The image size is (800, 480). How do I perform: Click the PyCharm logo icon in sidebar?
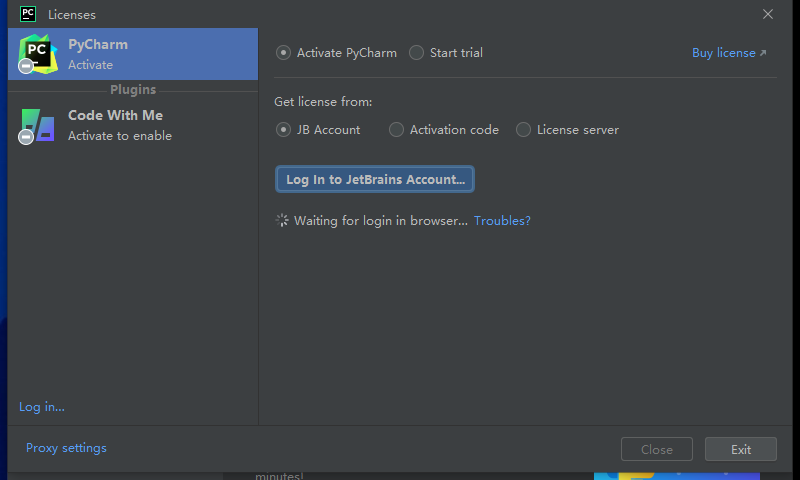[x=37, y=54]
